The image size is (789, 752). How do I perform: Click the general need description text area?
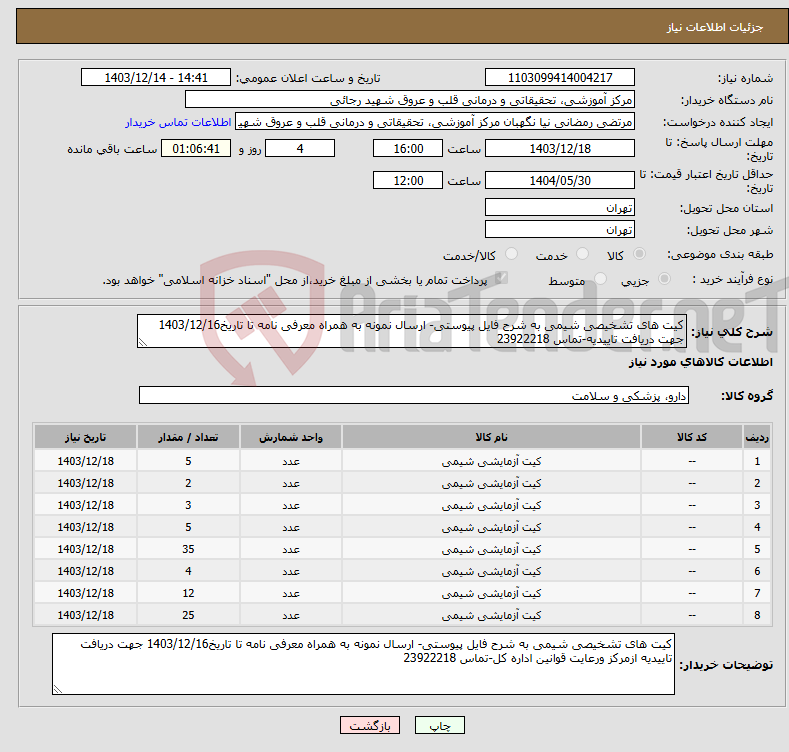412,331
